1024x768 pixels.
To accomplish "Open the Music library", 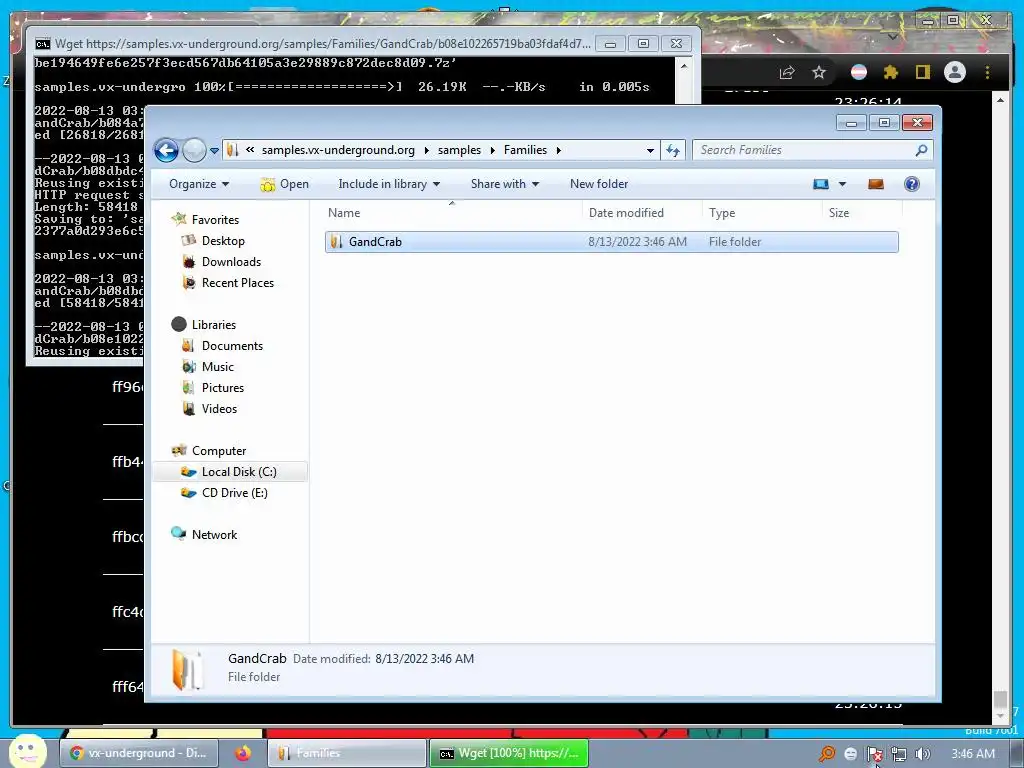I will point(217,366).
